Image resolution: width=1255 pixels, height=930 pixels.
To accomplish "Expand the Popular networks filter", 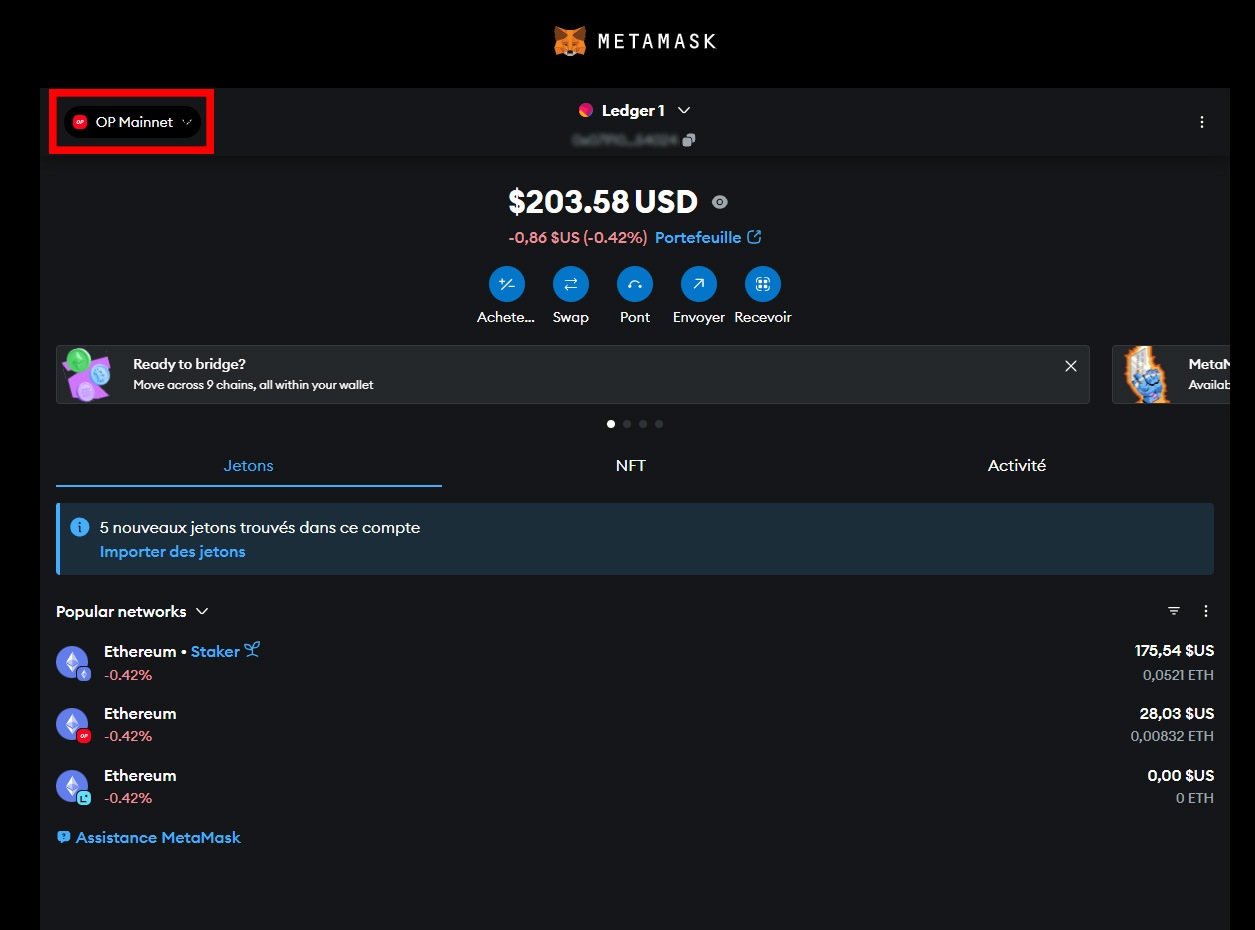I will click(132, 612).
